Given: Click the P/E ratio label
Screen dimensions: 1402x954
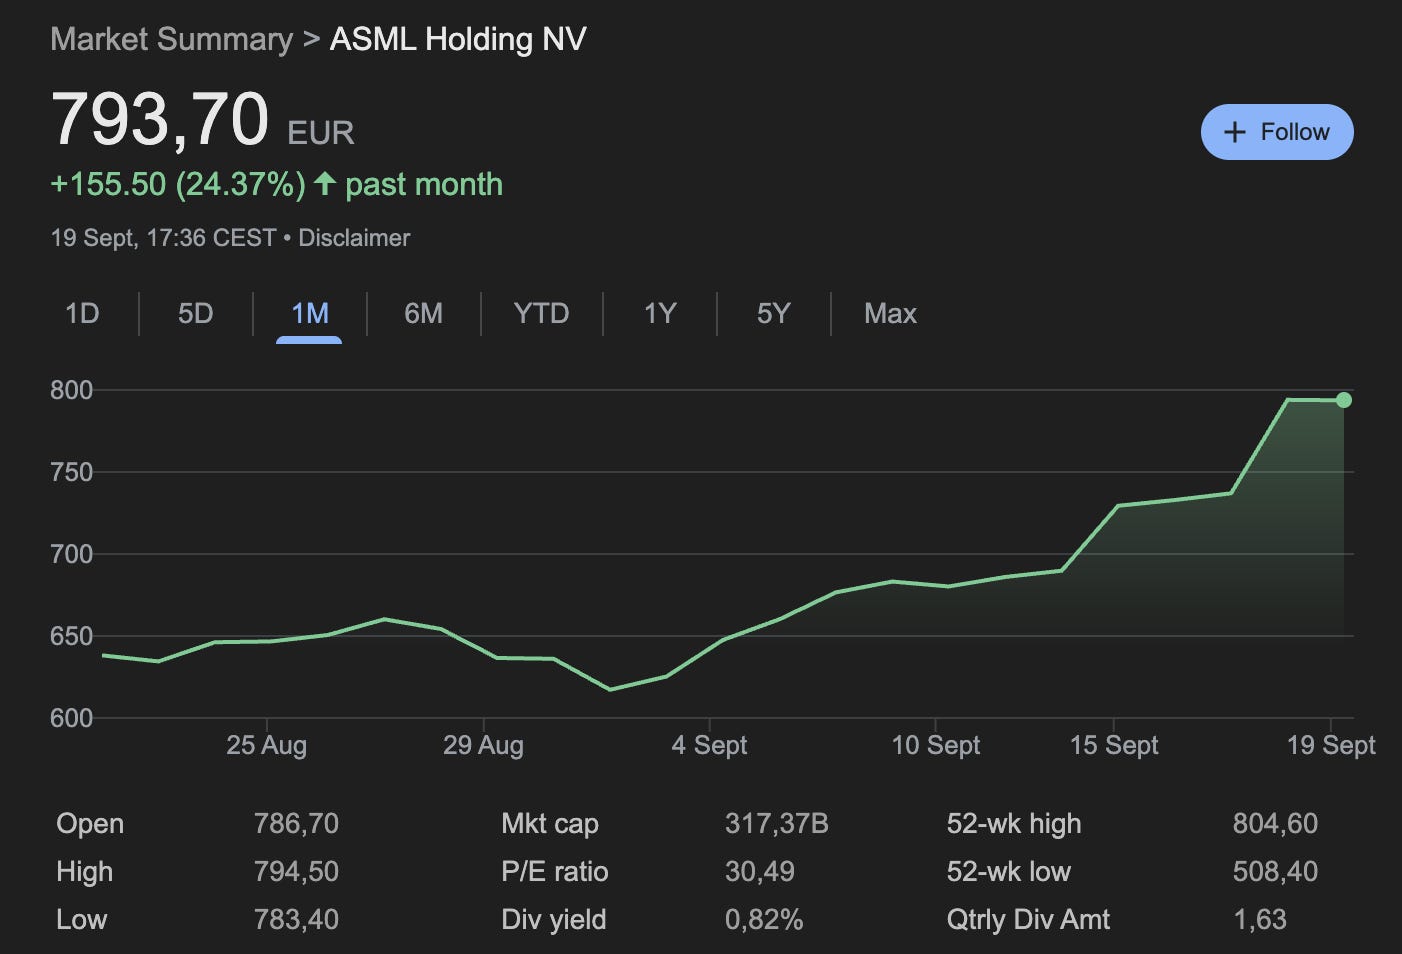Looking at the screenshot, I should pyautogui.click(x=554, y=872).
